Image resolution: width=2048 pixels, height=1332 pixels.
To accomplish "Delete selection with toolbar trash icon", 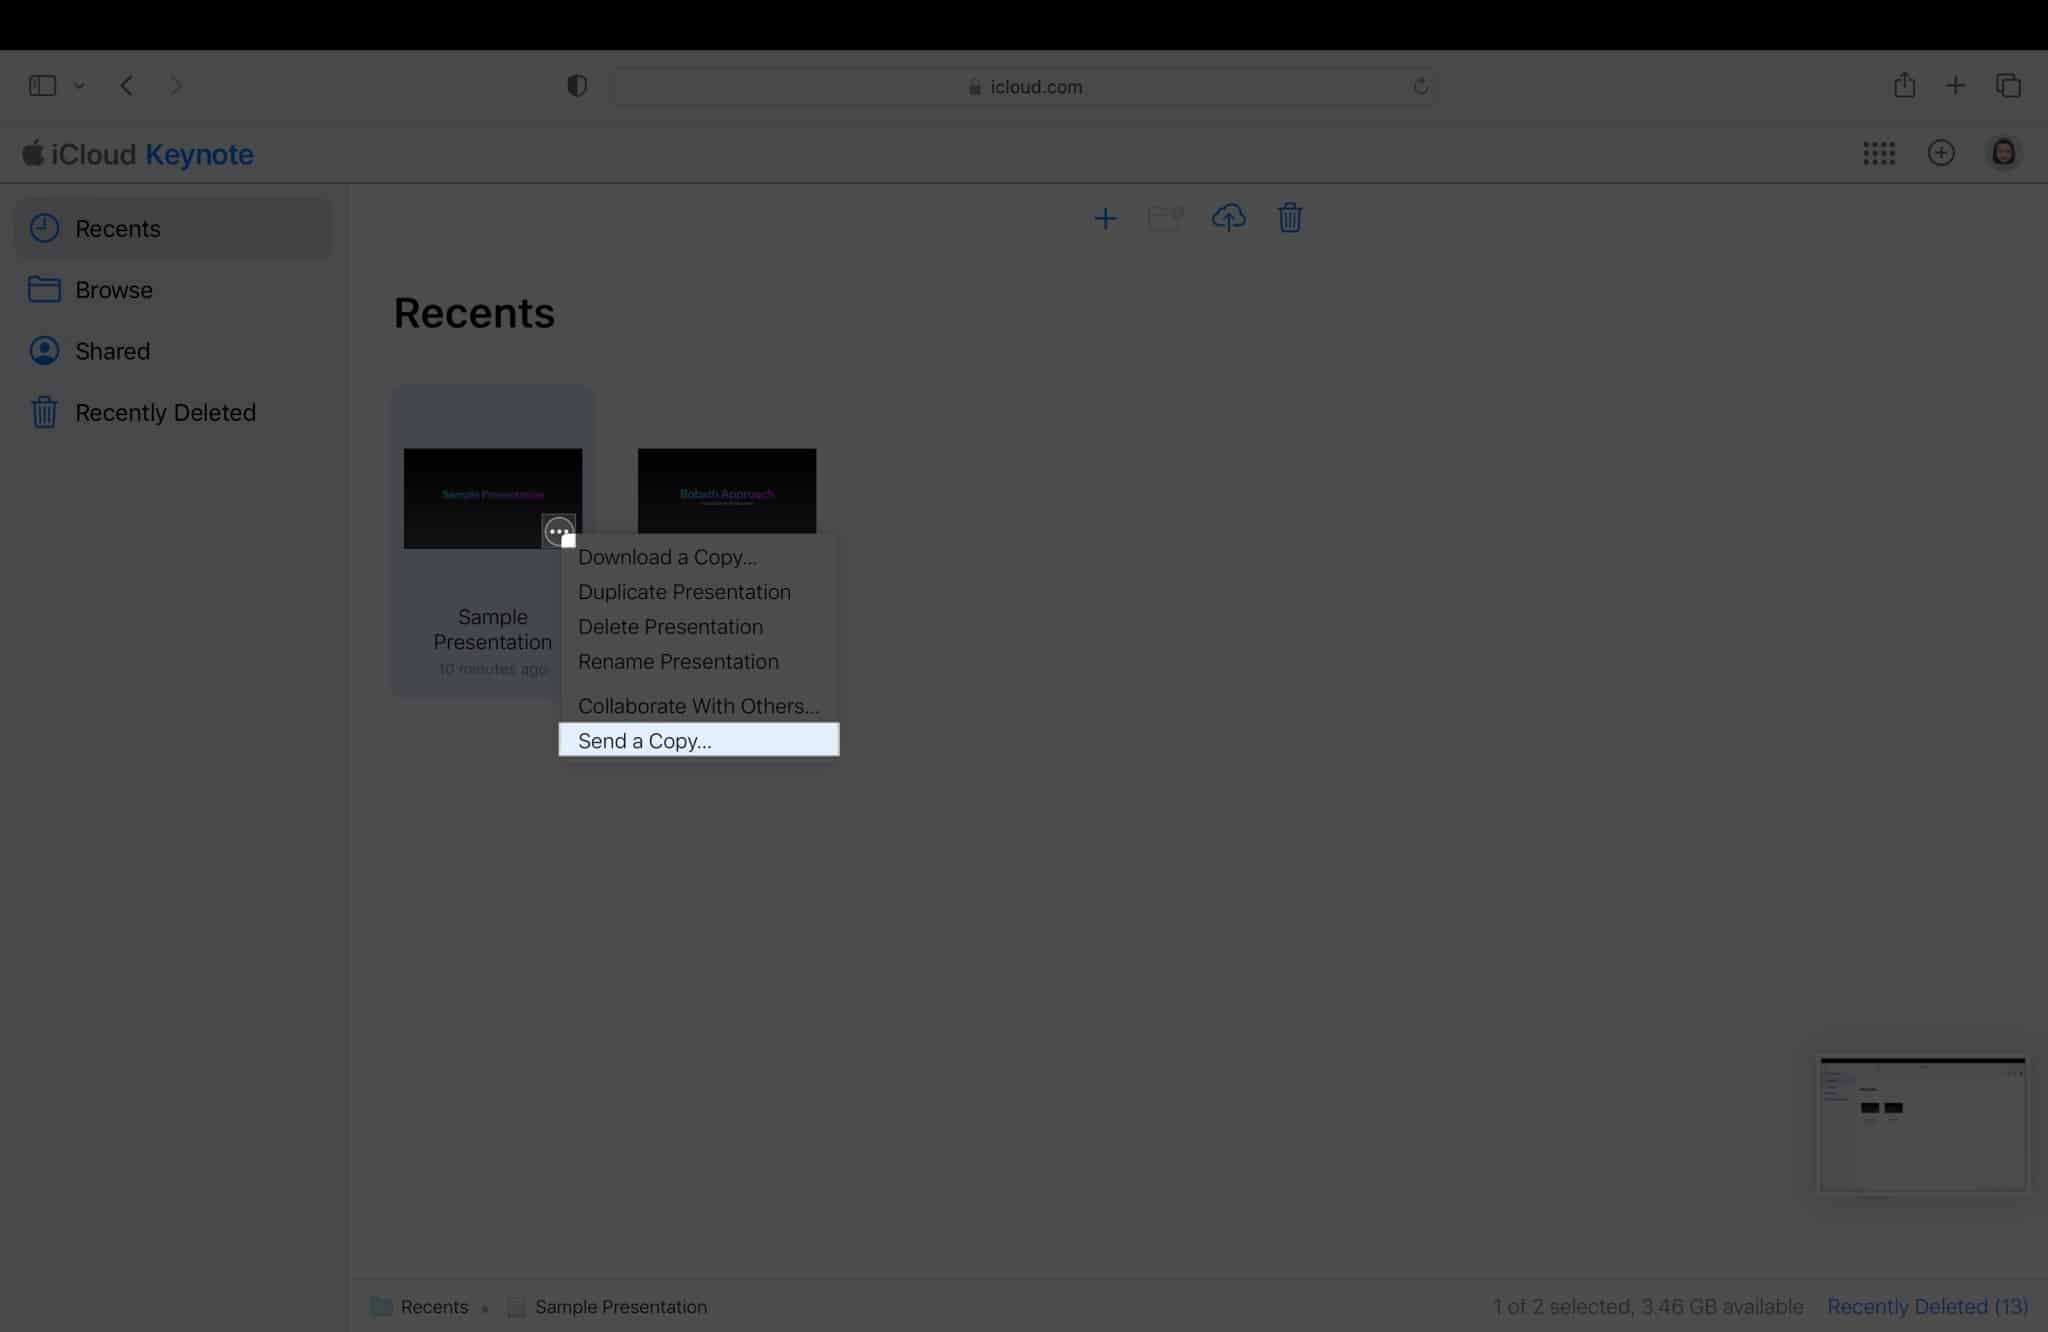I will pyautogui.click(x=1290, y=217).
